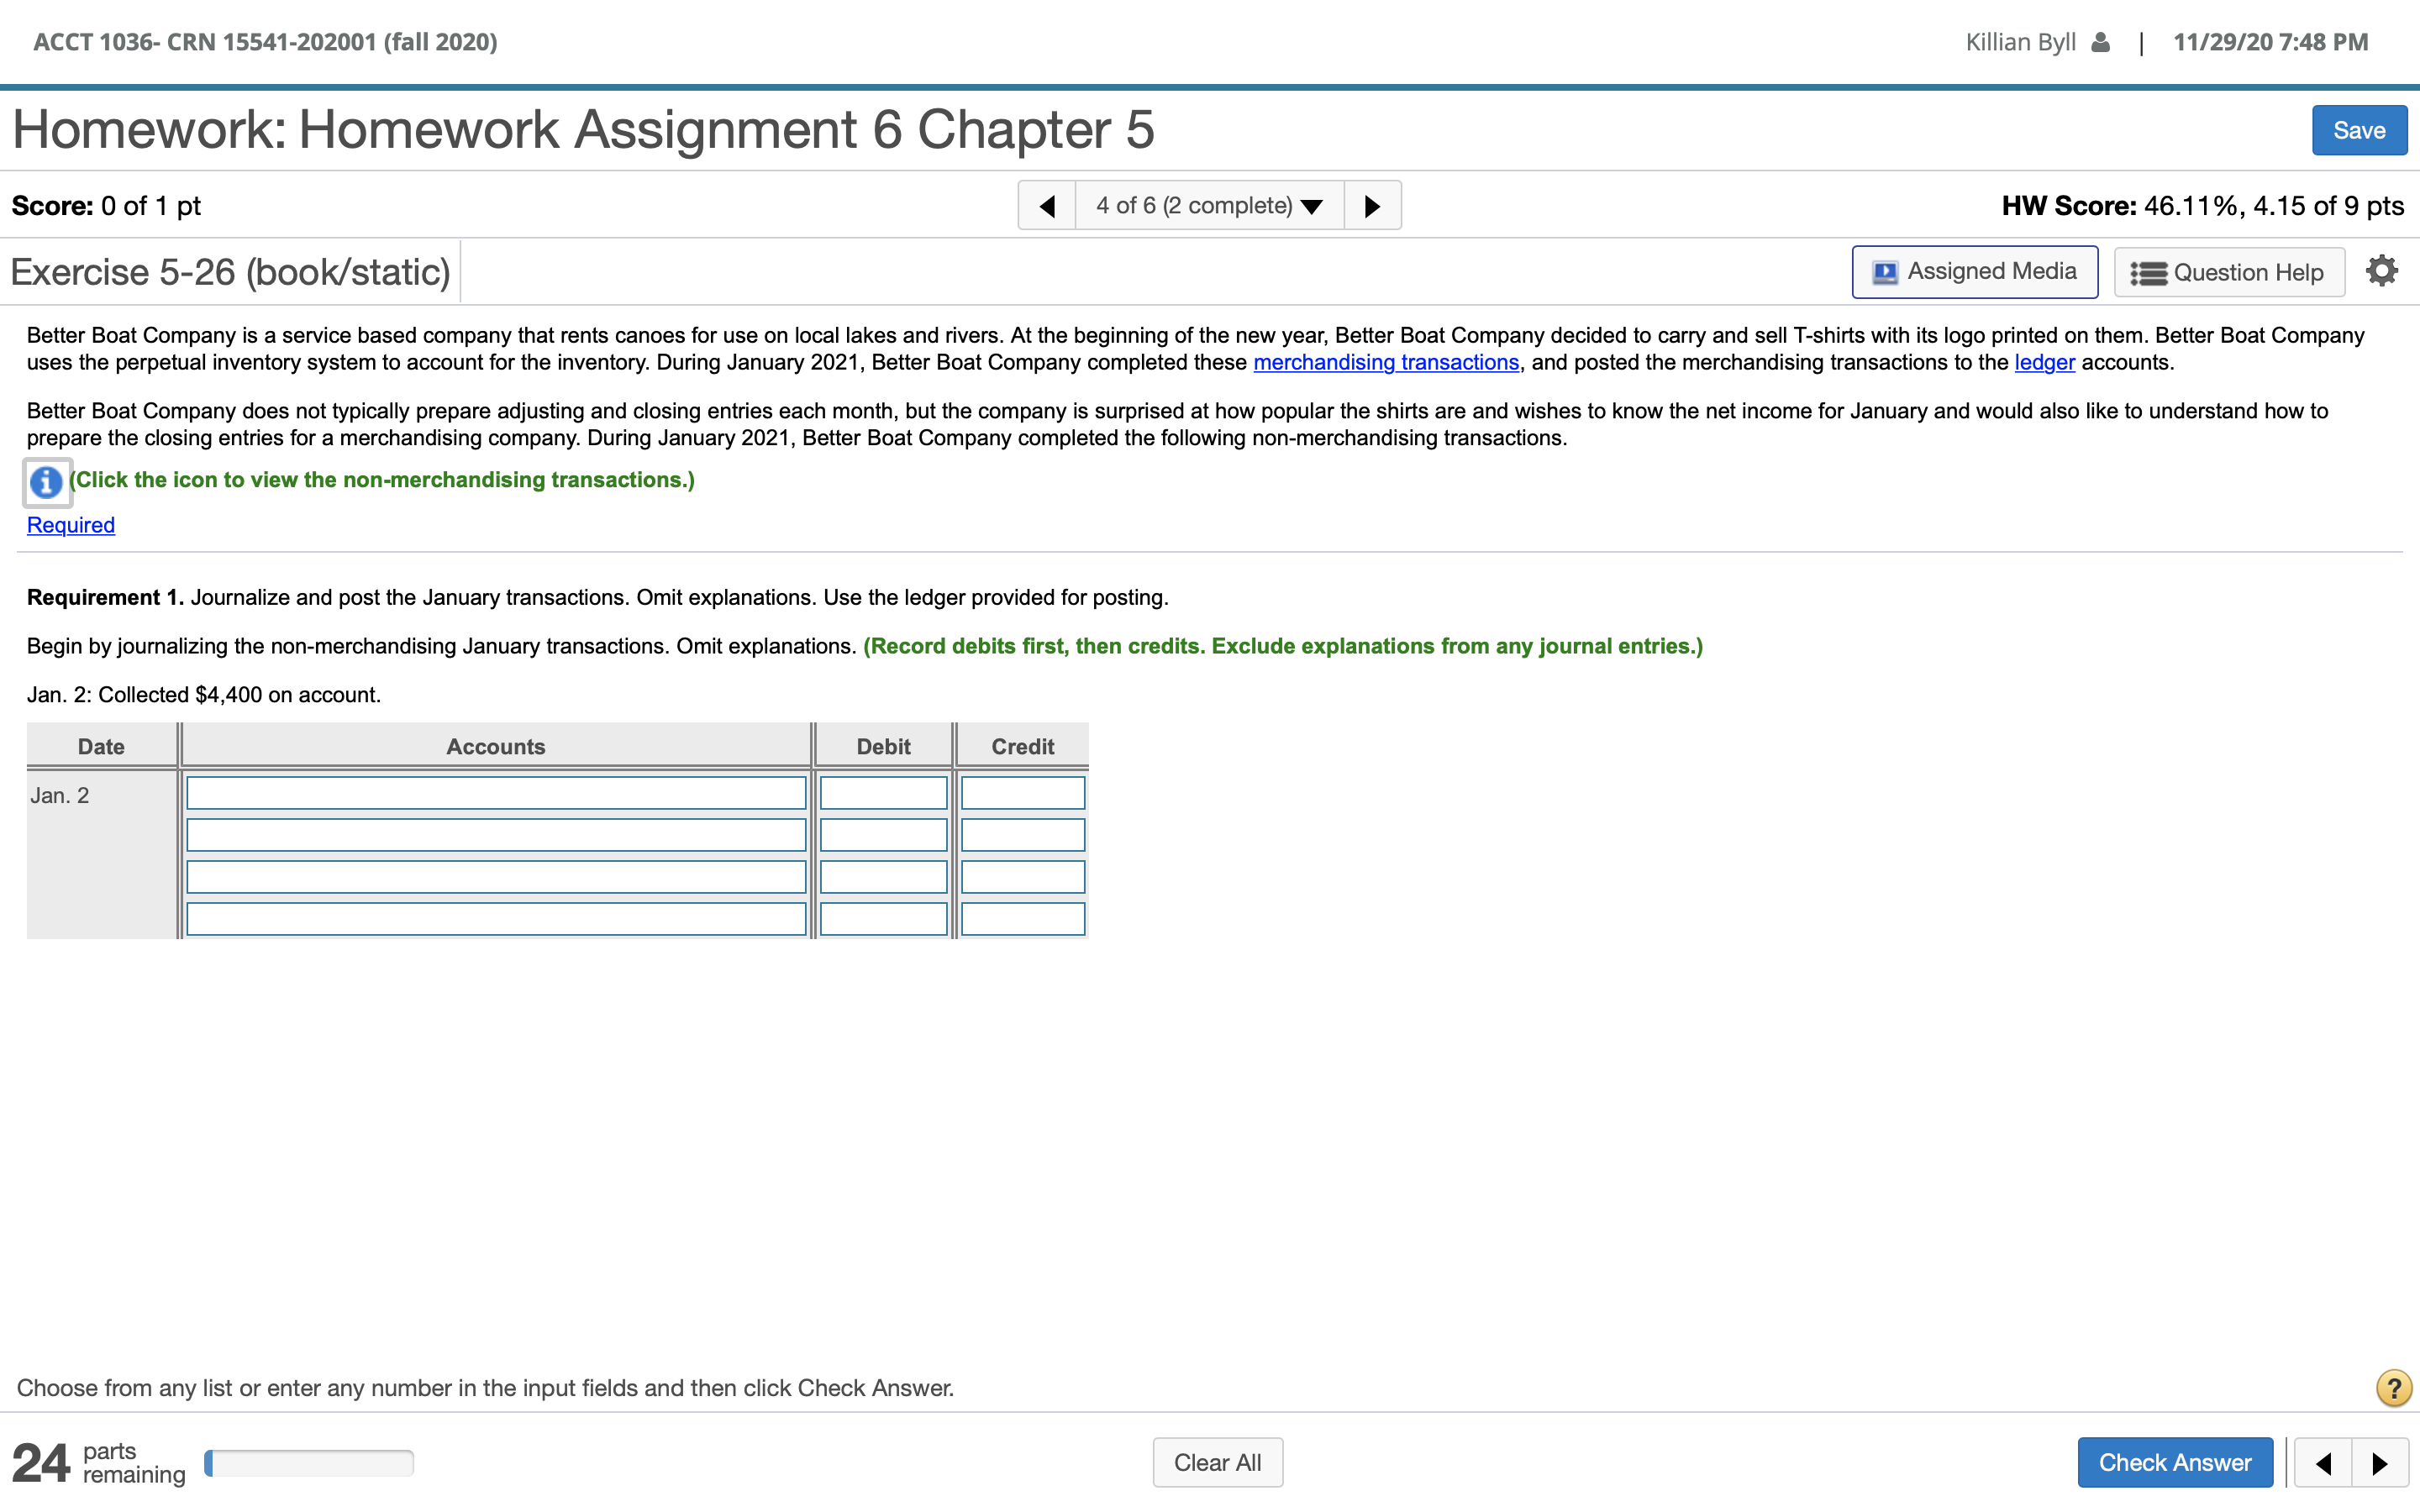Open Question Help menu
Viewport: 2420px width, 1512px height.
(x=2228, y=272)
